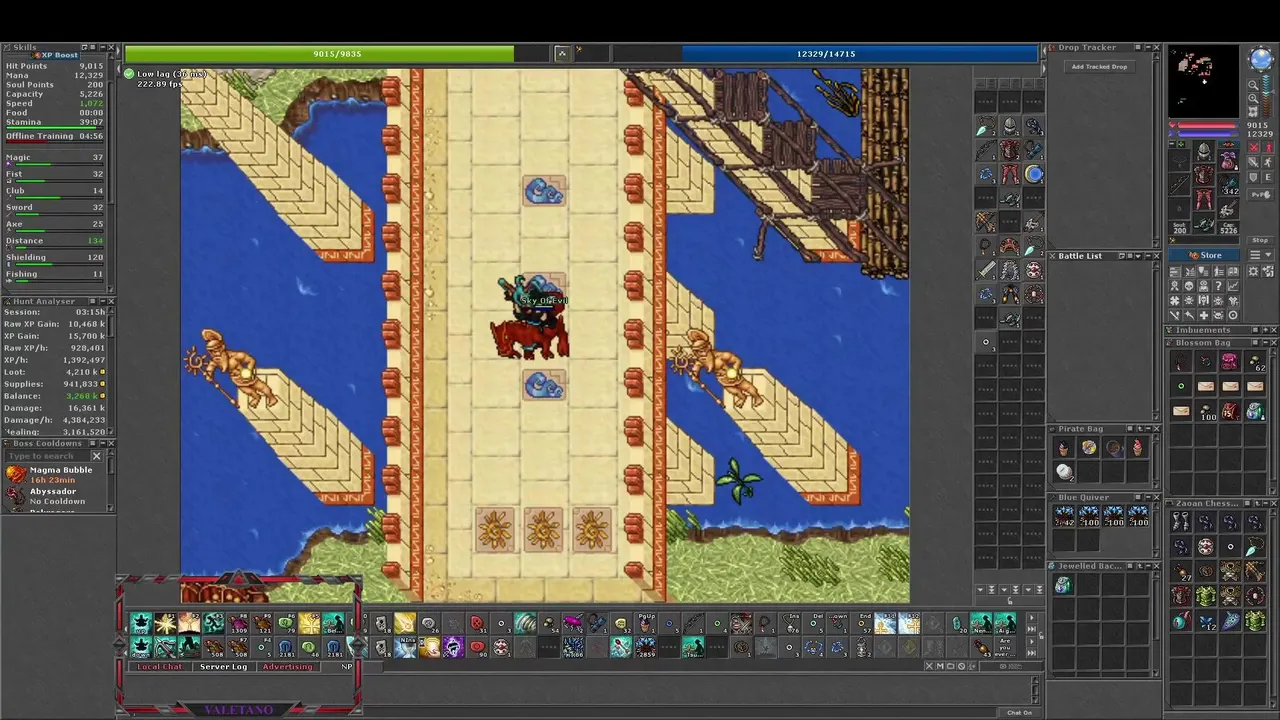
Task: Switch to Server Log tab
Action: [223, 666]
